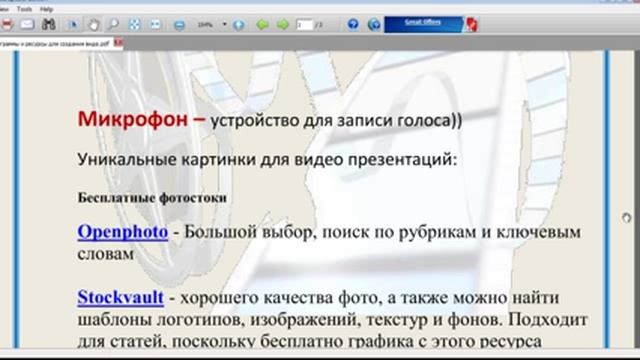This screenshot has height=360, width=640.
Task: Click the globe web icon
Action: (x=374, y=24)
